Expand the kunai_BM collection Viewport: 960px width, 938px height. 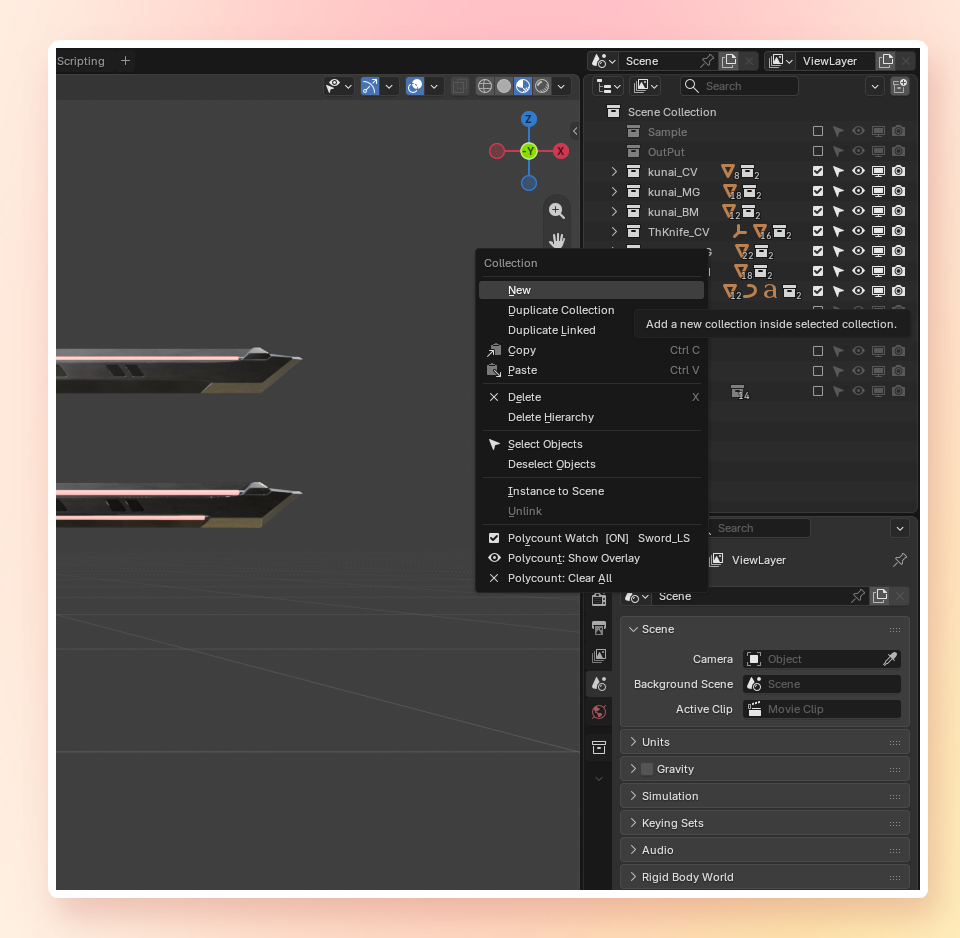(614, 212)
